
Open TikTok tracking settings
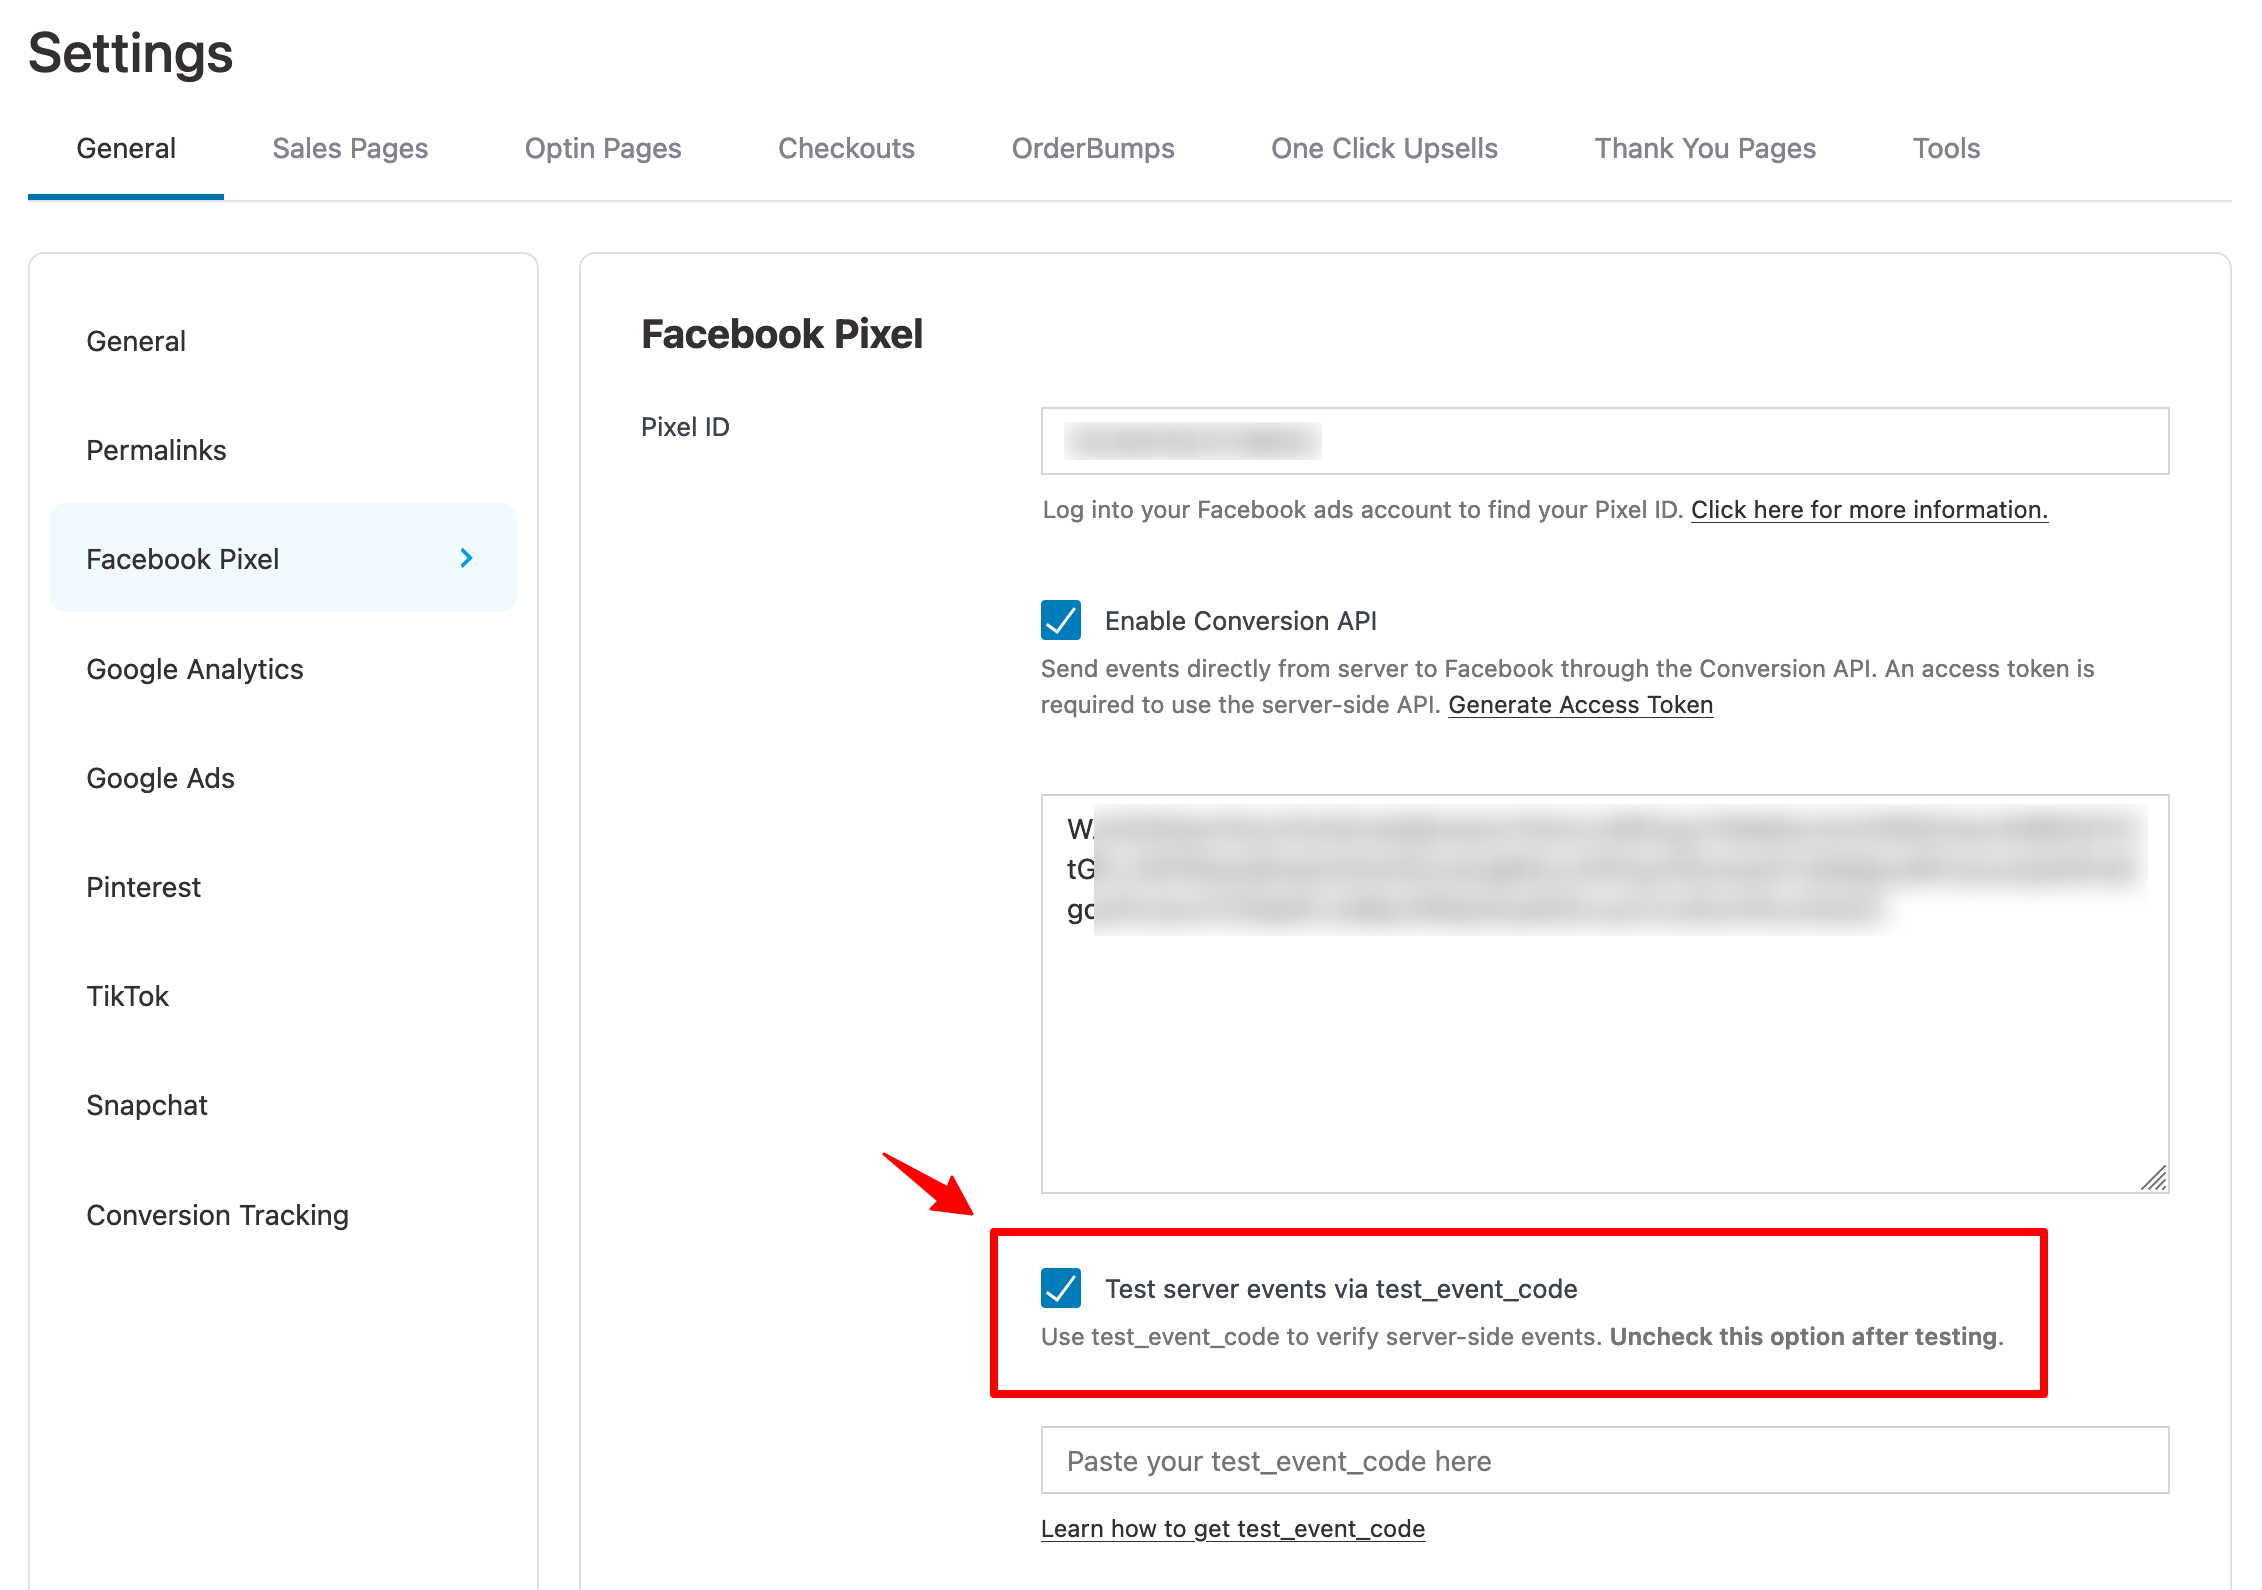coord(127,995)
